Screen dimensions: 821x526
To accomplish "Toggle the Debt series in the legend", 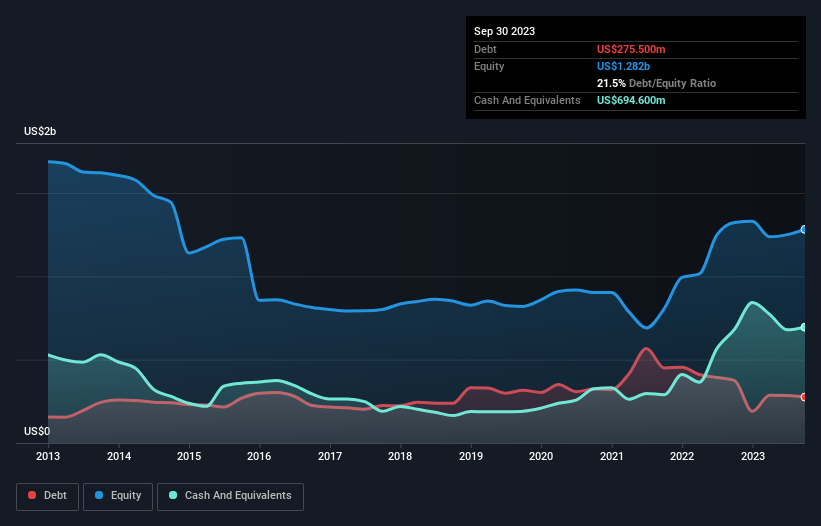I will (x=47, y=496).
